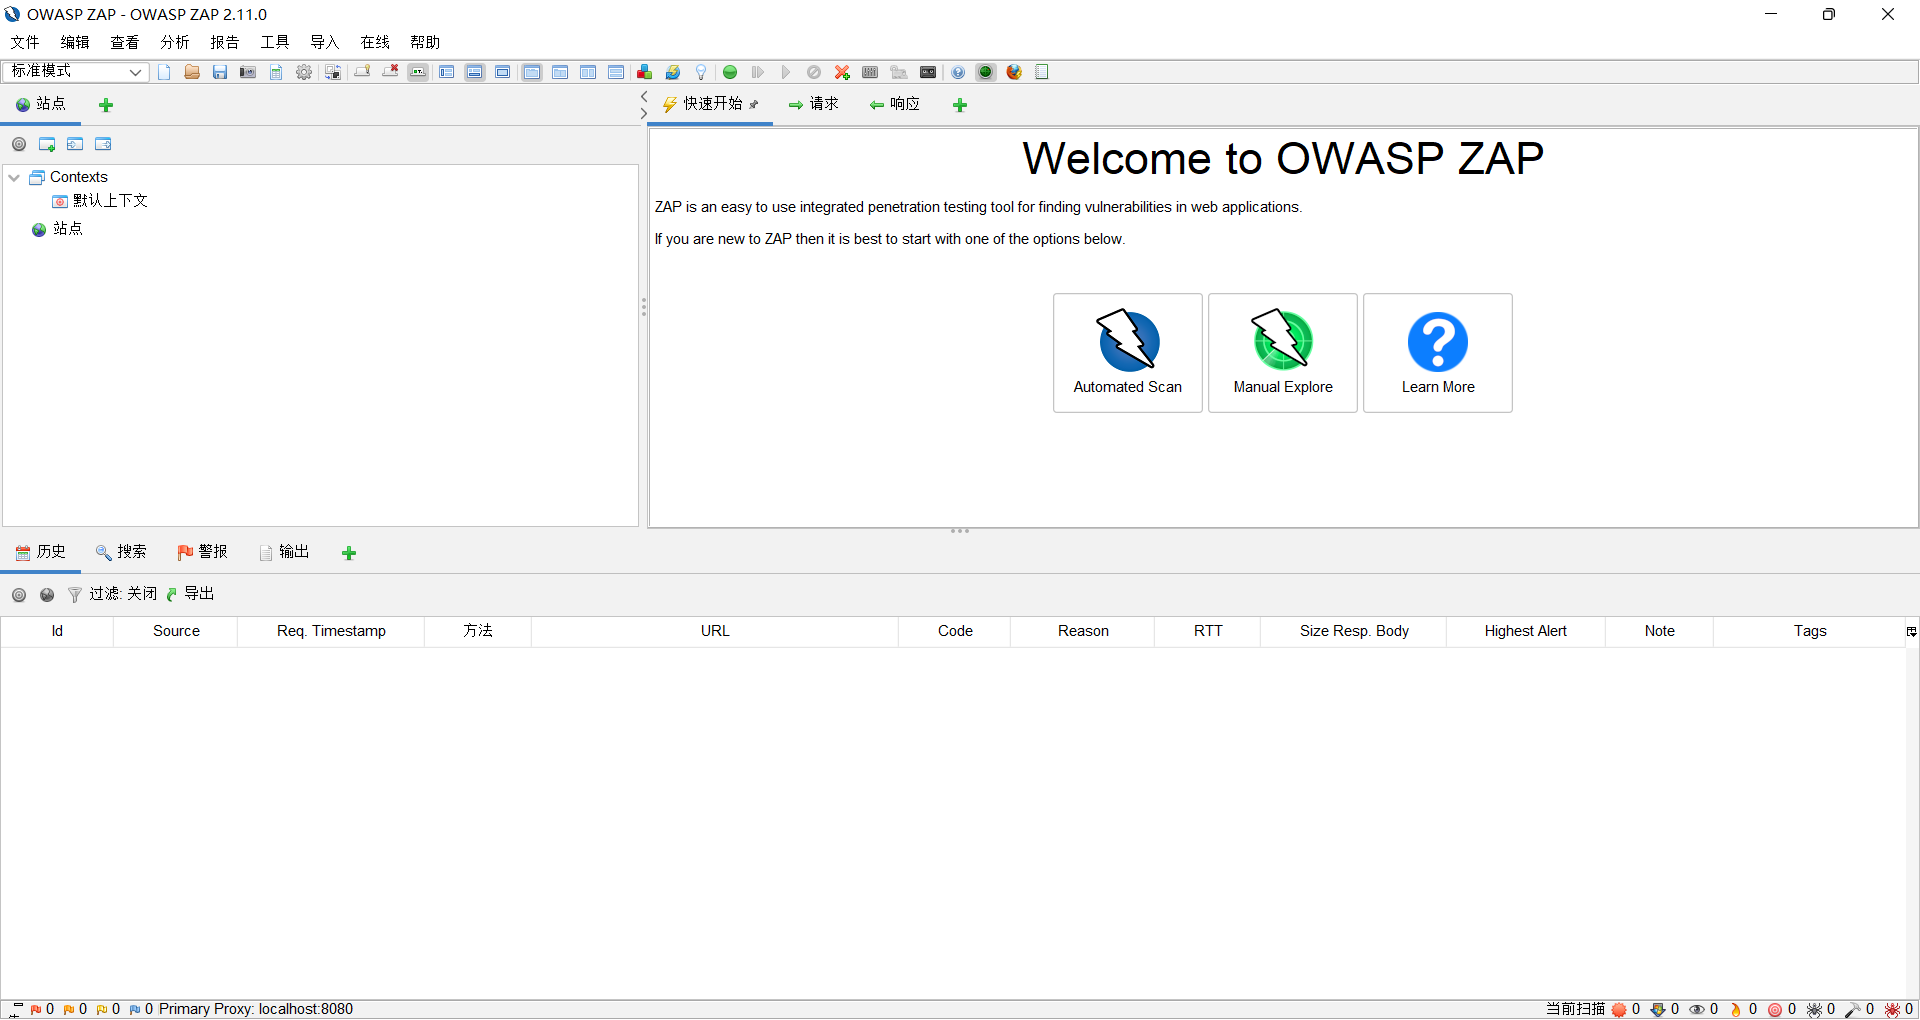Switch to the 搜索 tab
The height and width of the screenshot is (1020, 1920).
[x=121, y=552]
